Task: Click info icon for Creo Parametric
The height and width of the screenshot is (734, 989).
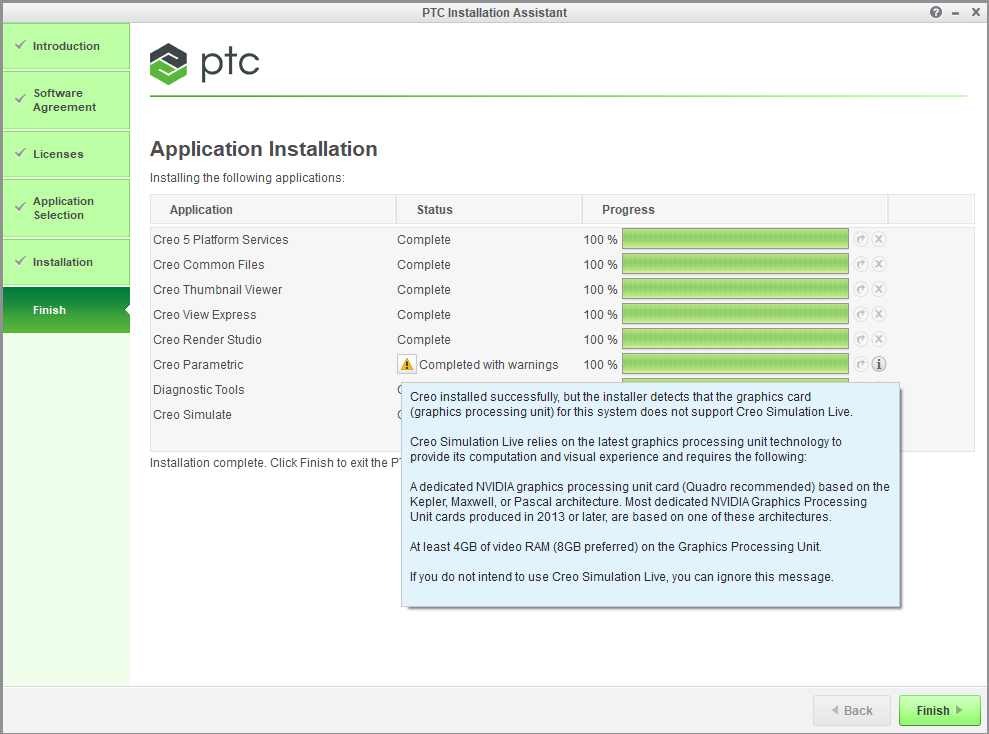Action: pos(879,364)
